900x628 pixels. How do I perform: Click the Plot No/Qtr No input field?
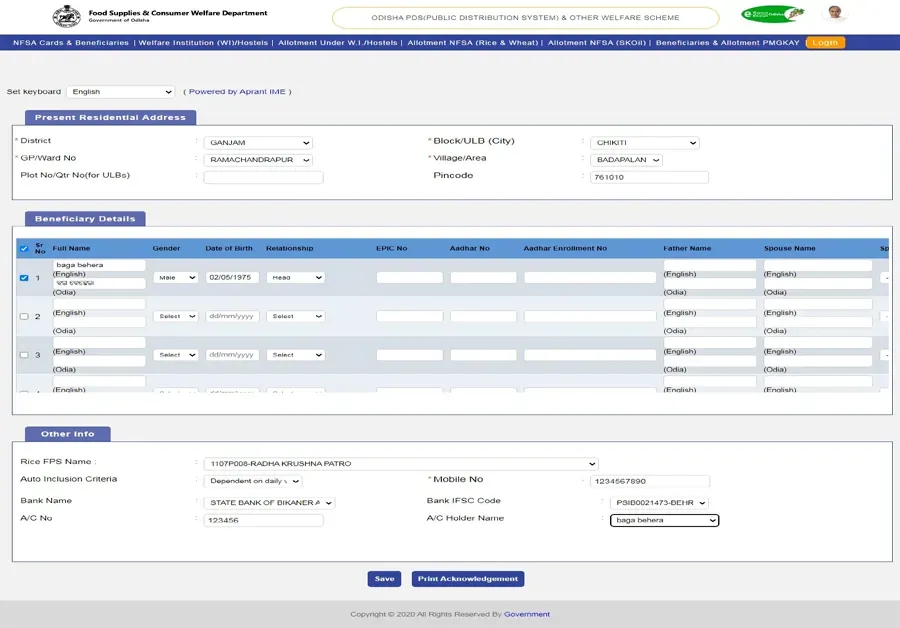(x=263, y=177)
